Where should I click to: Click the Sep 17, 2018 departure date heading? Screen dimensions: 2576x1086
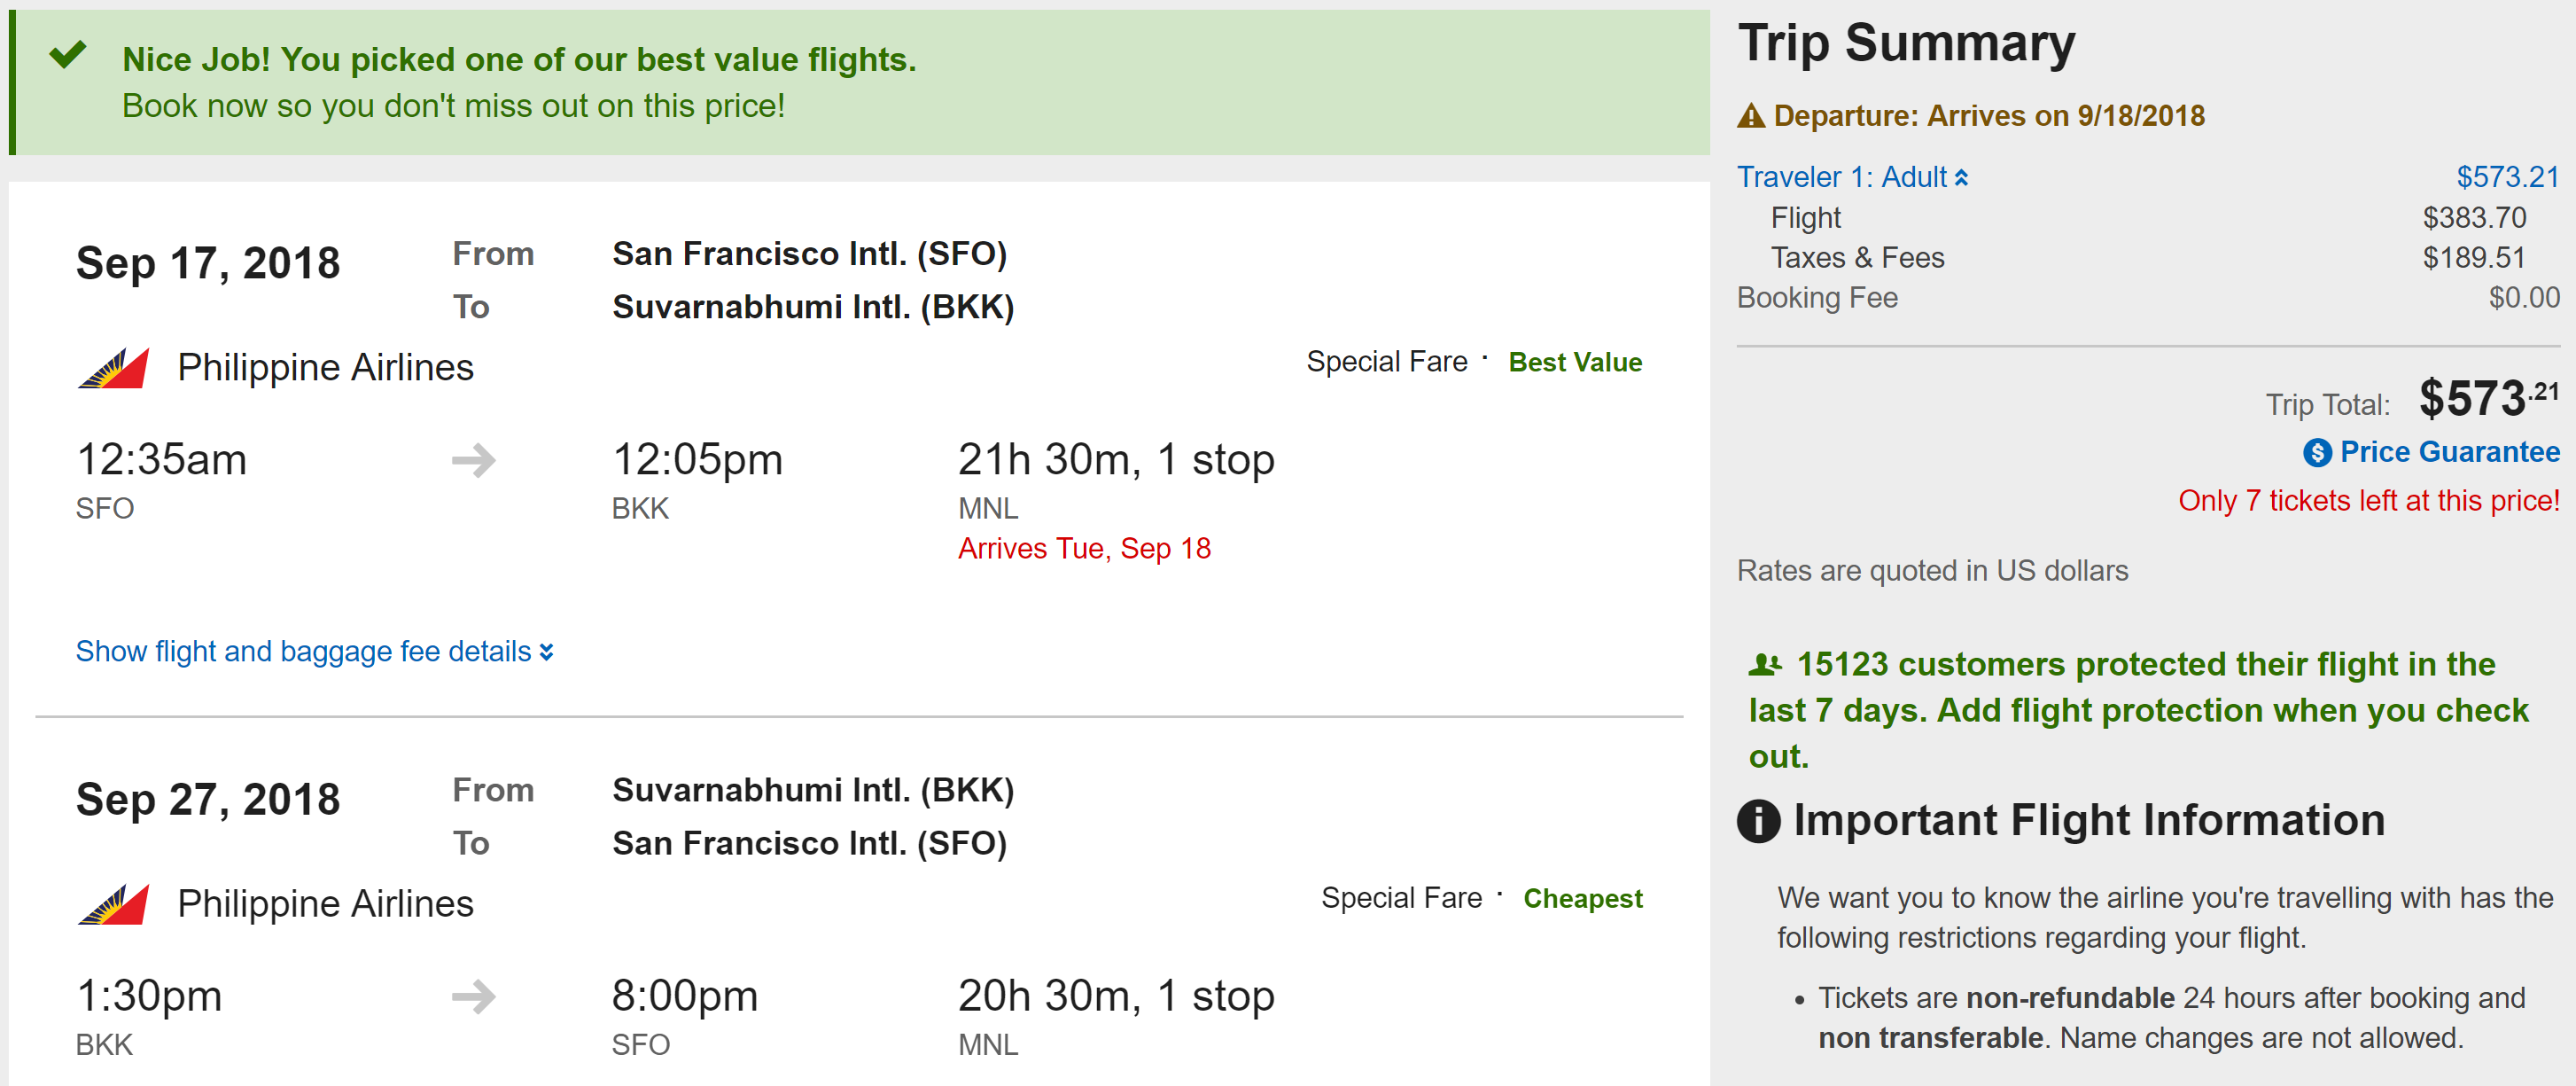click(x=208, y=263)
